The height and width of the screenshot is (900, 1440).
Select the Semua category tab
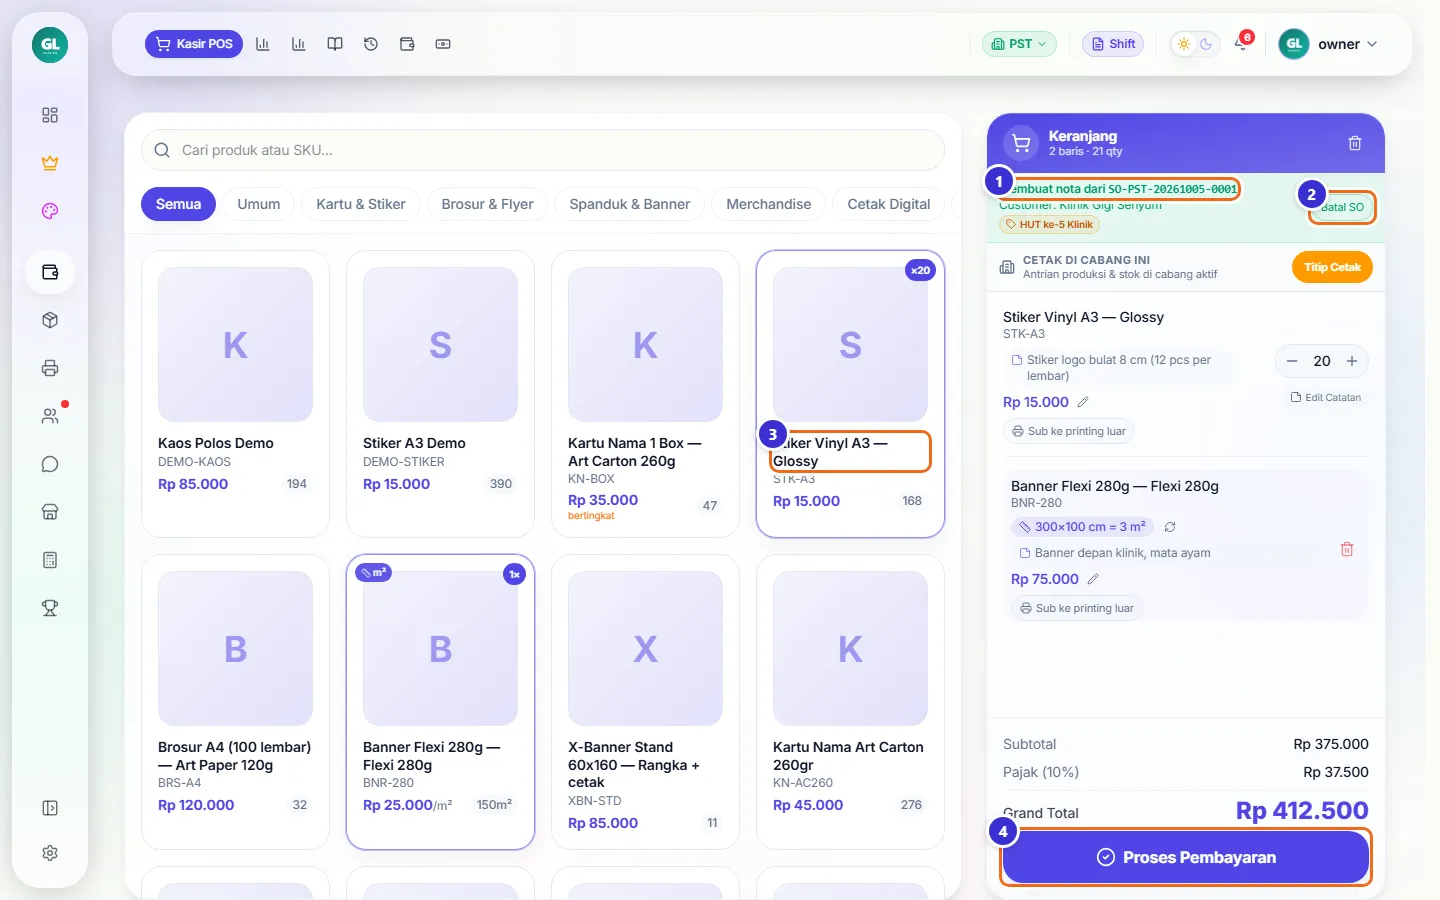click(x=178, y=204)
